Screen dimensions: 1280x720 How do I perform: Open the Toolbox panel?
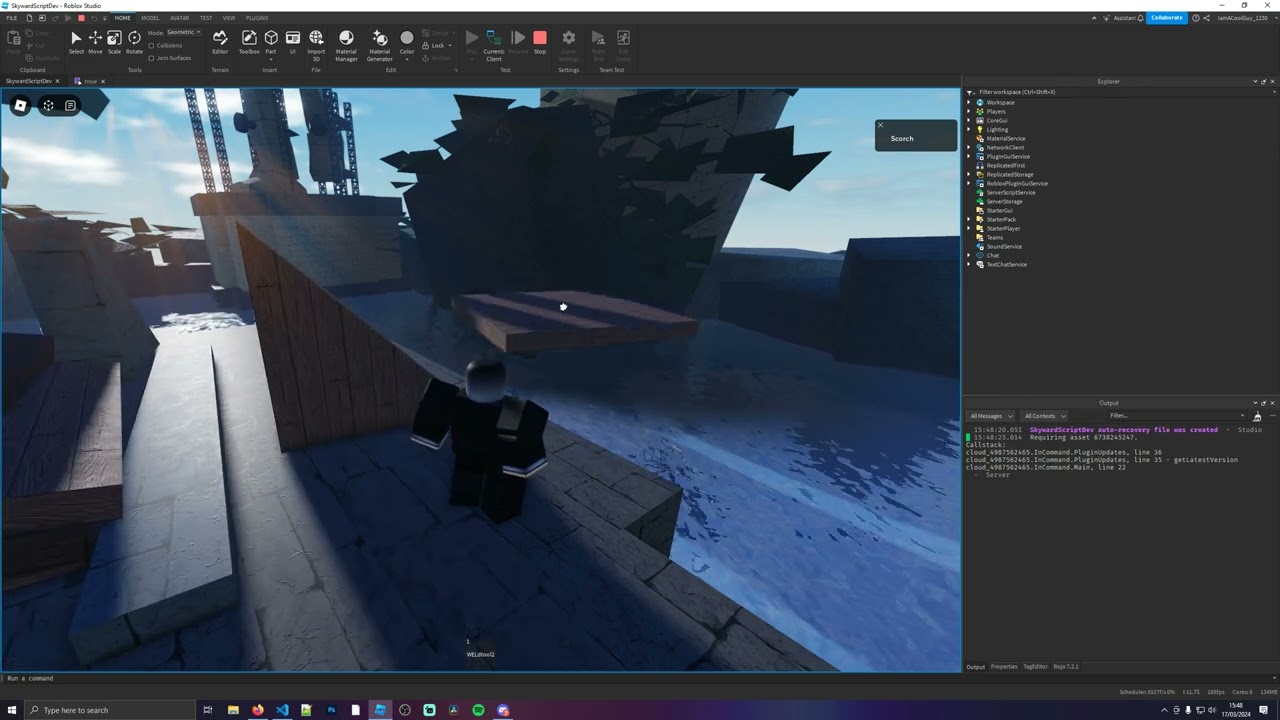(x=249, y=41)
